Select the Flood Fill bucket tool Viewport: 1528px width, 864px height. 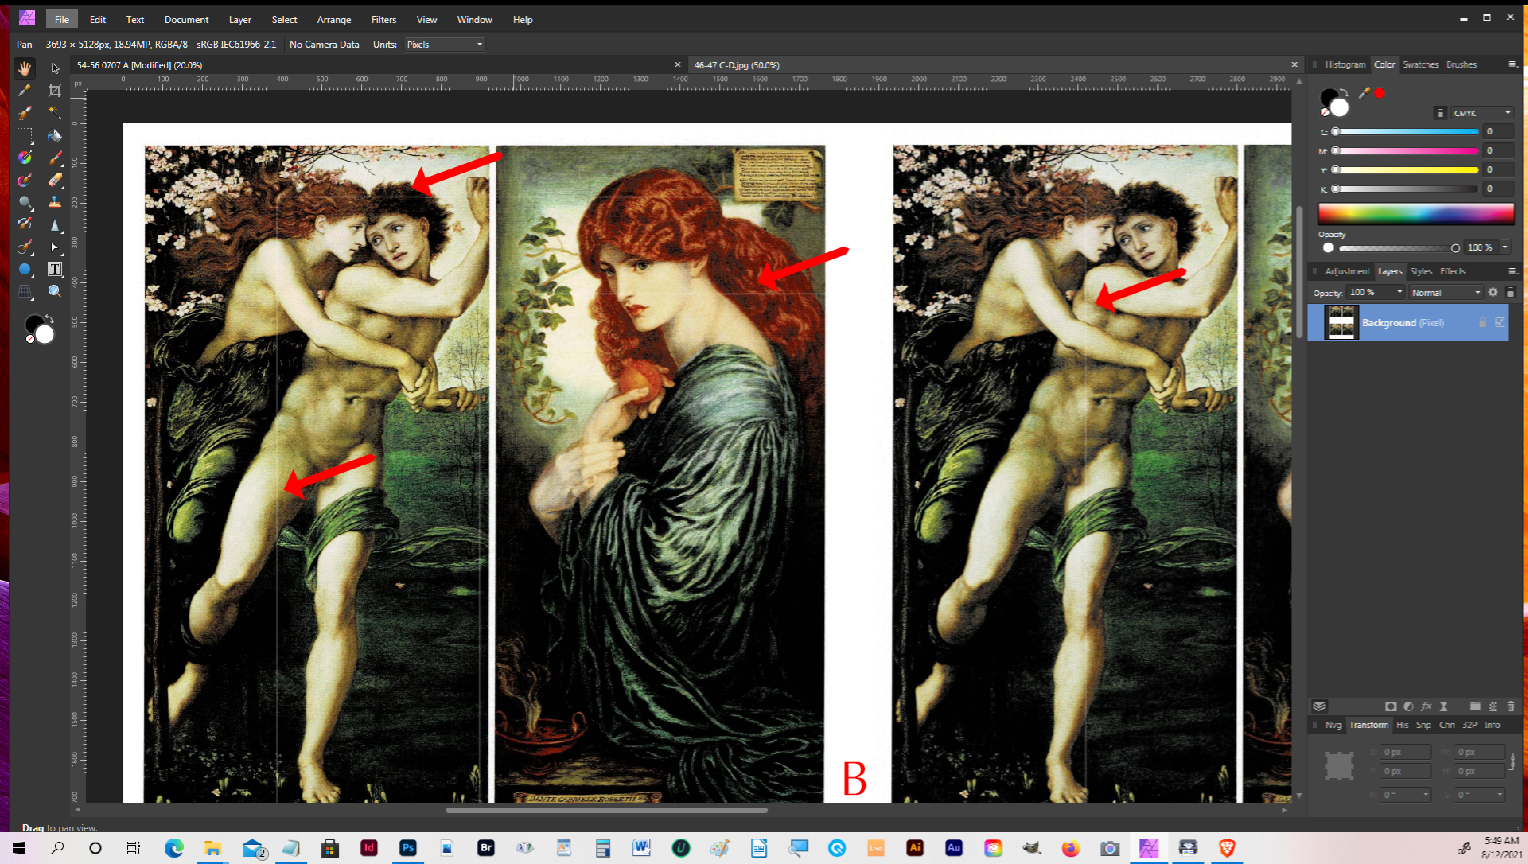[x=55, y=134]
